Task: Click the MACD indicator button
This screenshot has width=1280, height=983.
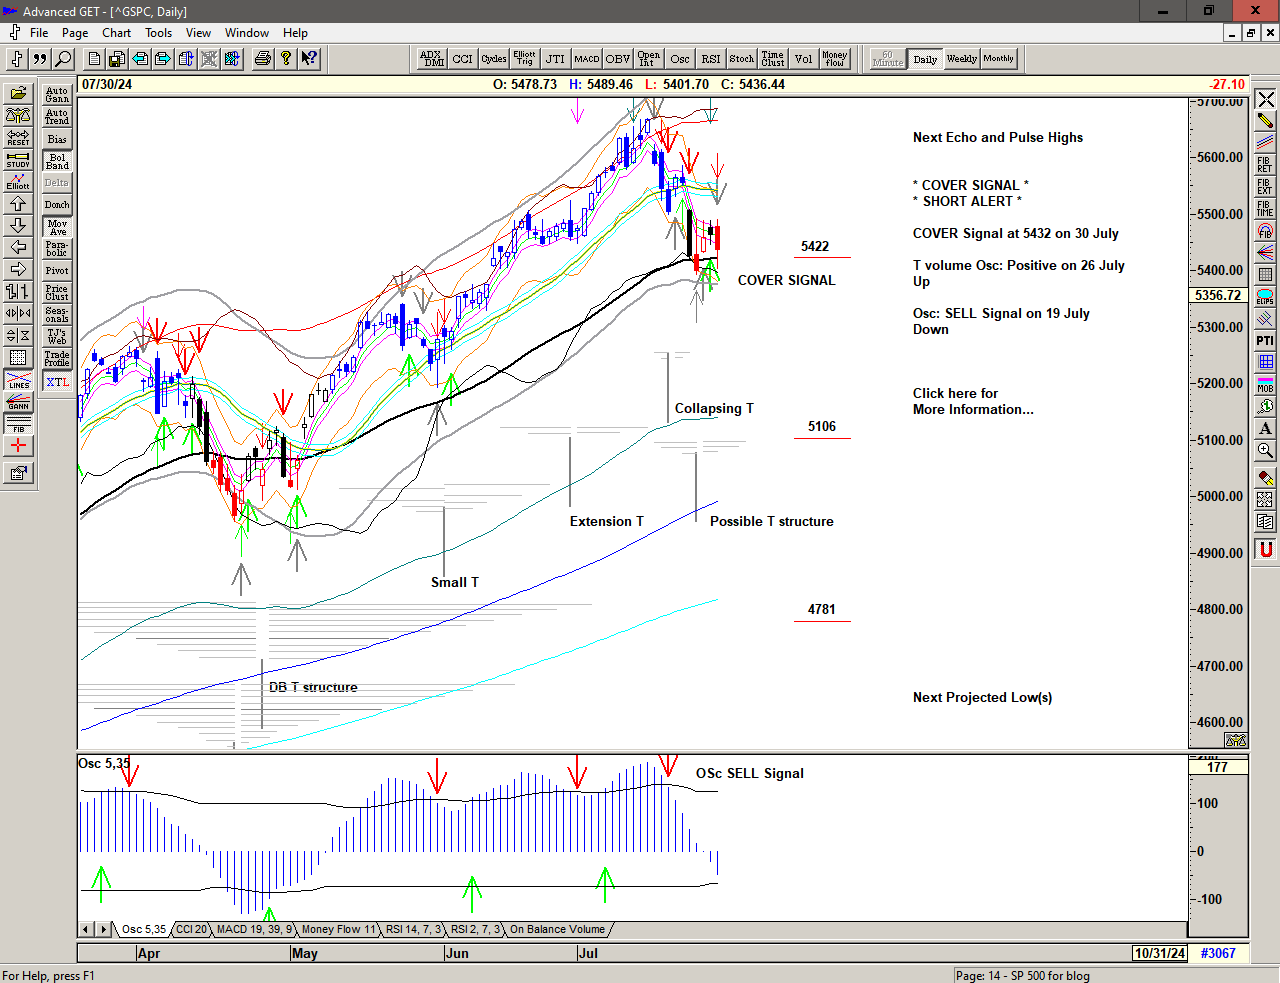Action: pos(587,59)
